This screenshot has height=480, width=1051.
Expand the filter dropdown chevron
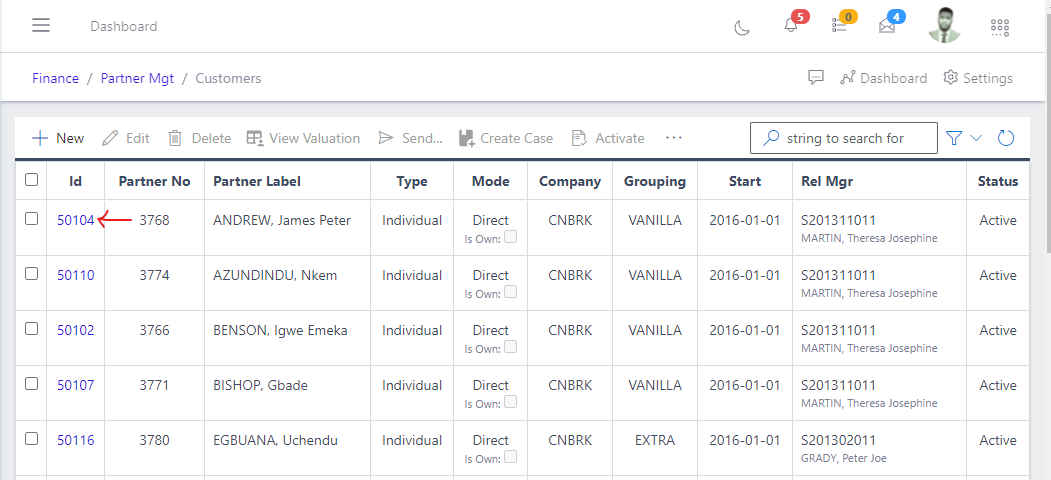click(x=976, y=138)
